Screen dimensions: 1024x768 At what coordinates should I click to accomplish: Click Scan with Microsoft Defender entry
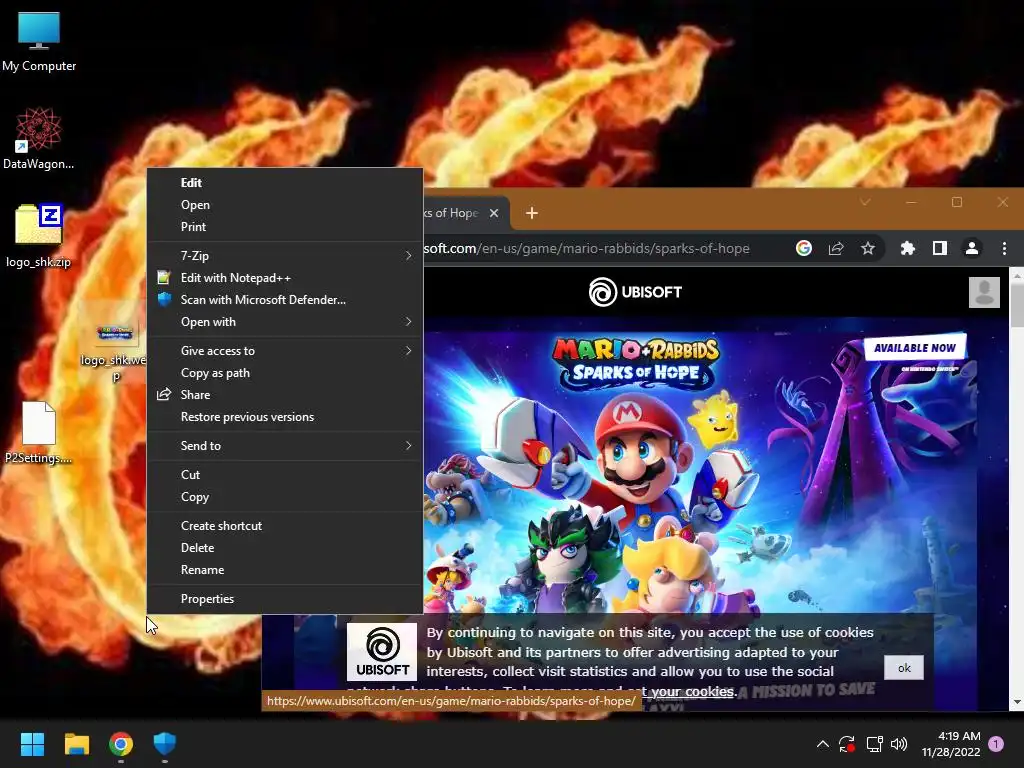285,300
